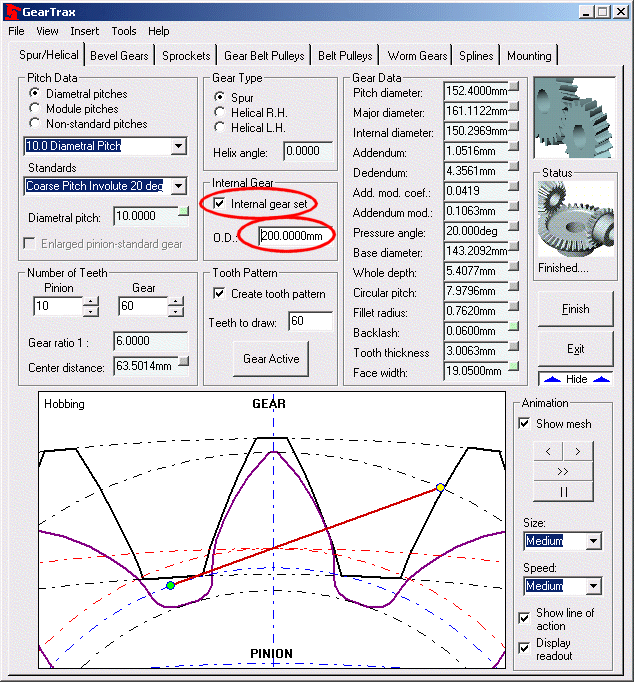The width and height of the screenshot is (634, 682).
Task: Select the Spur gear type
Action: pos(220,97)
